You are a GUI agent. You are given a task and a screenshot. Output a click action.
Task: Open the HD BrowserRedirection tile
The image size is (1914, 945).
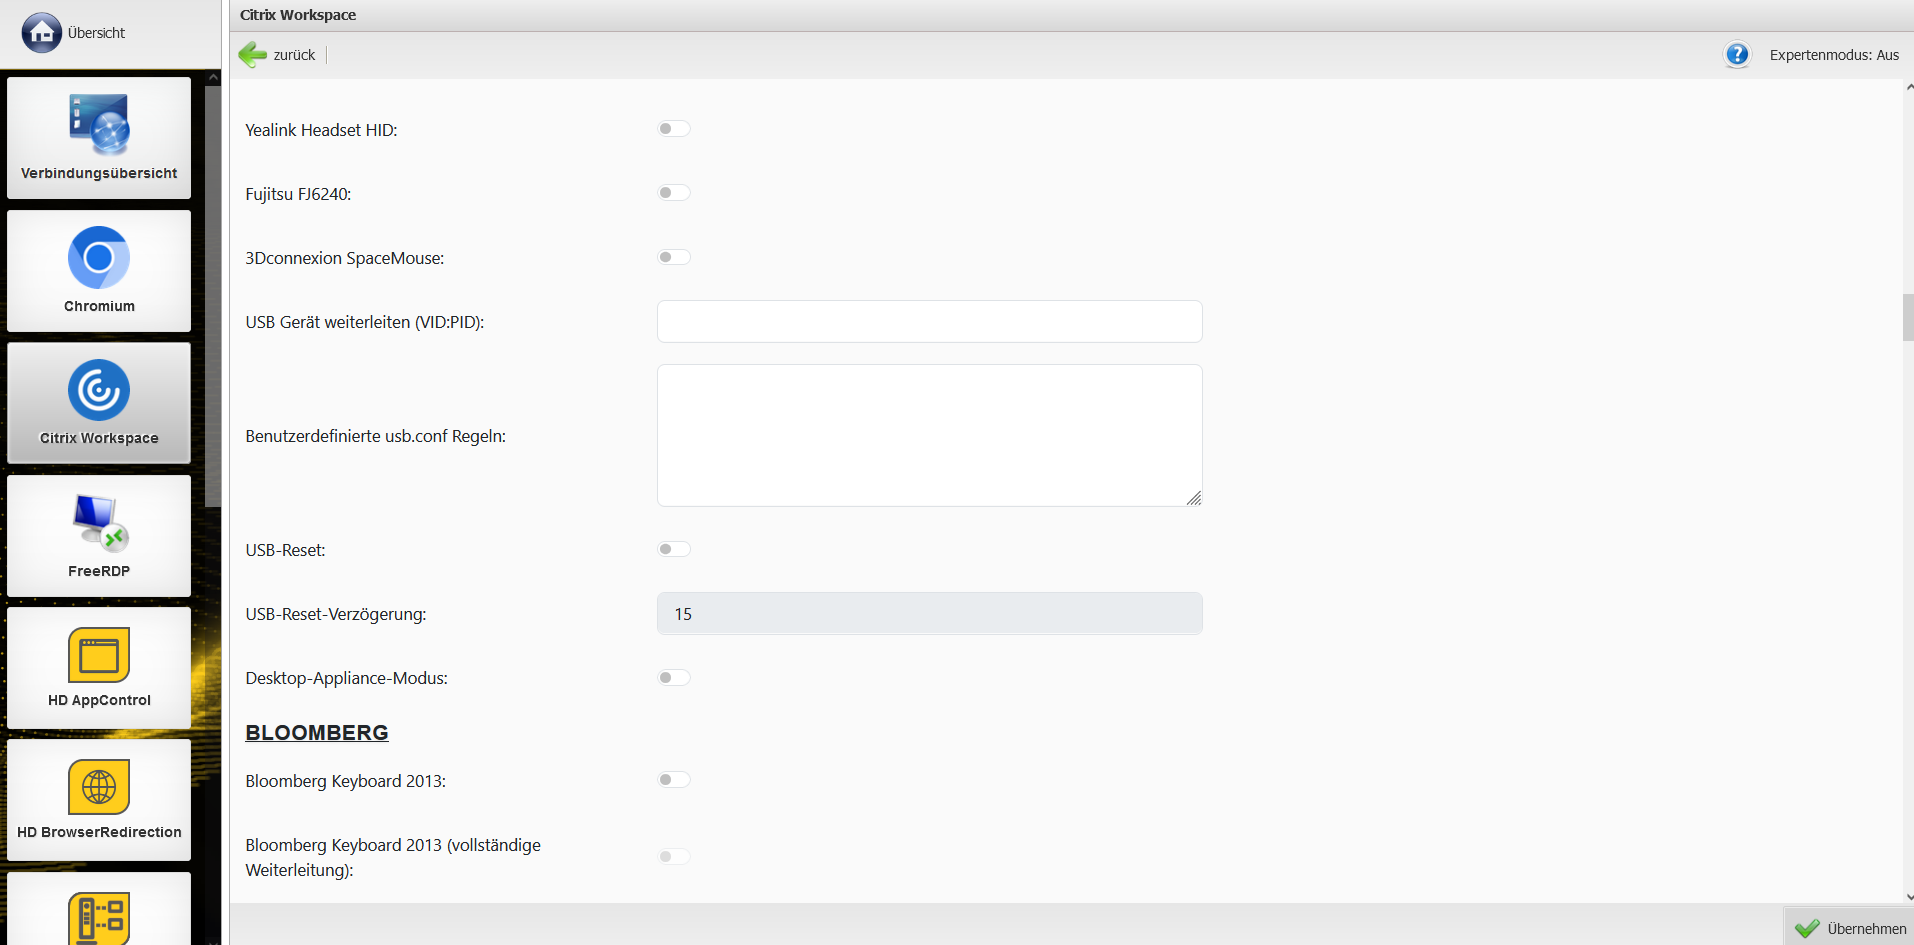coord(99,800)
